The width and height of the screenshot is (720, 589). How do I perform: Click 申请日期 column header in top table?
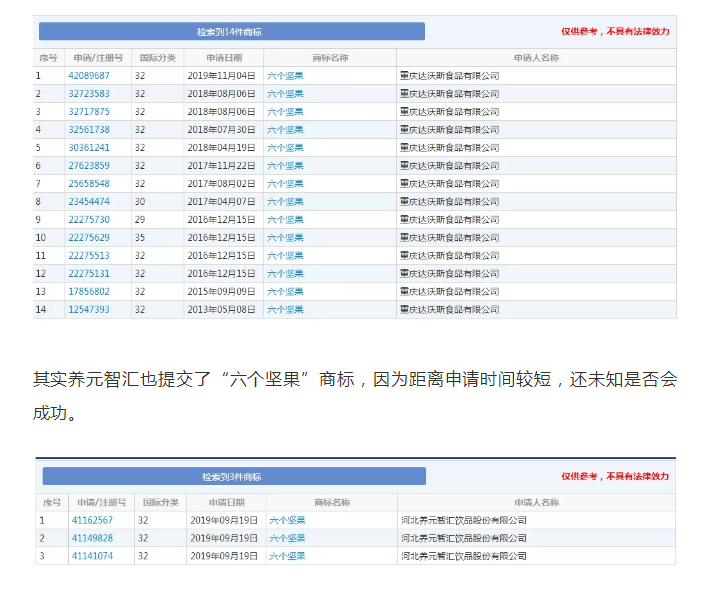(224, 58)
